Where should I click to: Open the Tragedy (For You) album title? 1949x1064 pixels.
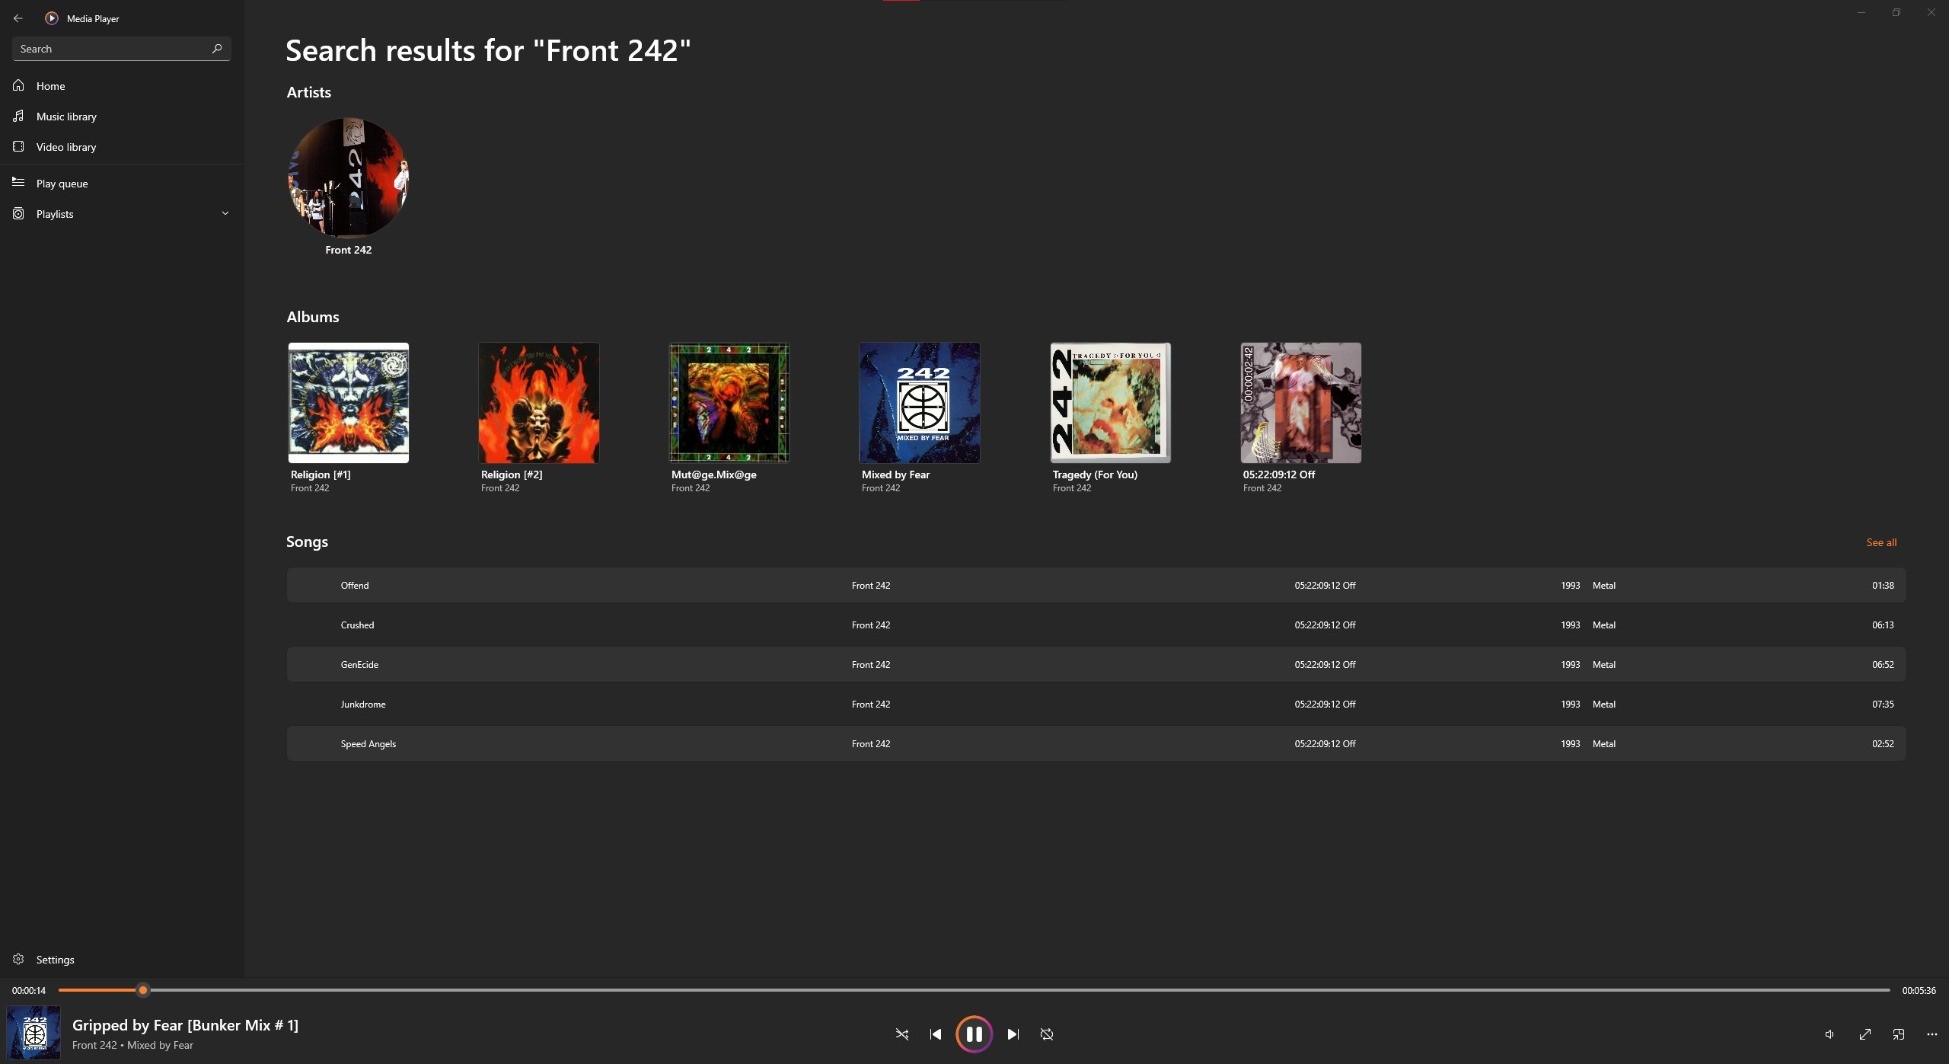coord(1095,475)
